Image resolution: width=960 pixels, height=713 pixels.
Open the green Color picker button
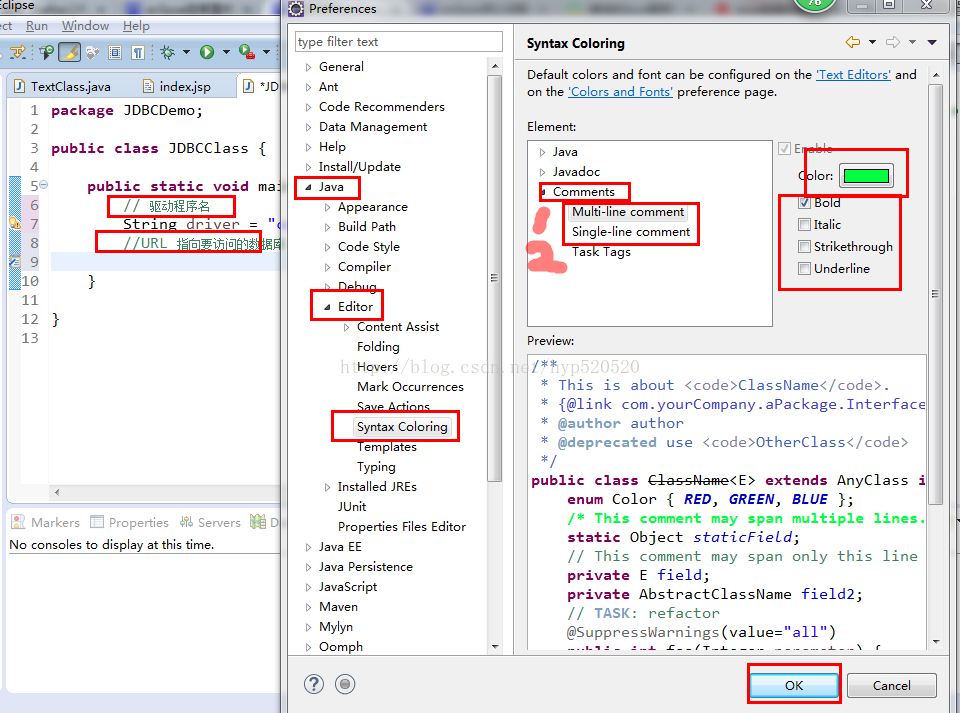coord(866,176)
